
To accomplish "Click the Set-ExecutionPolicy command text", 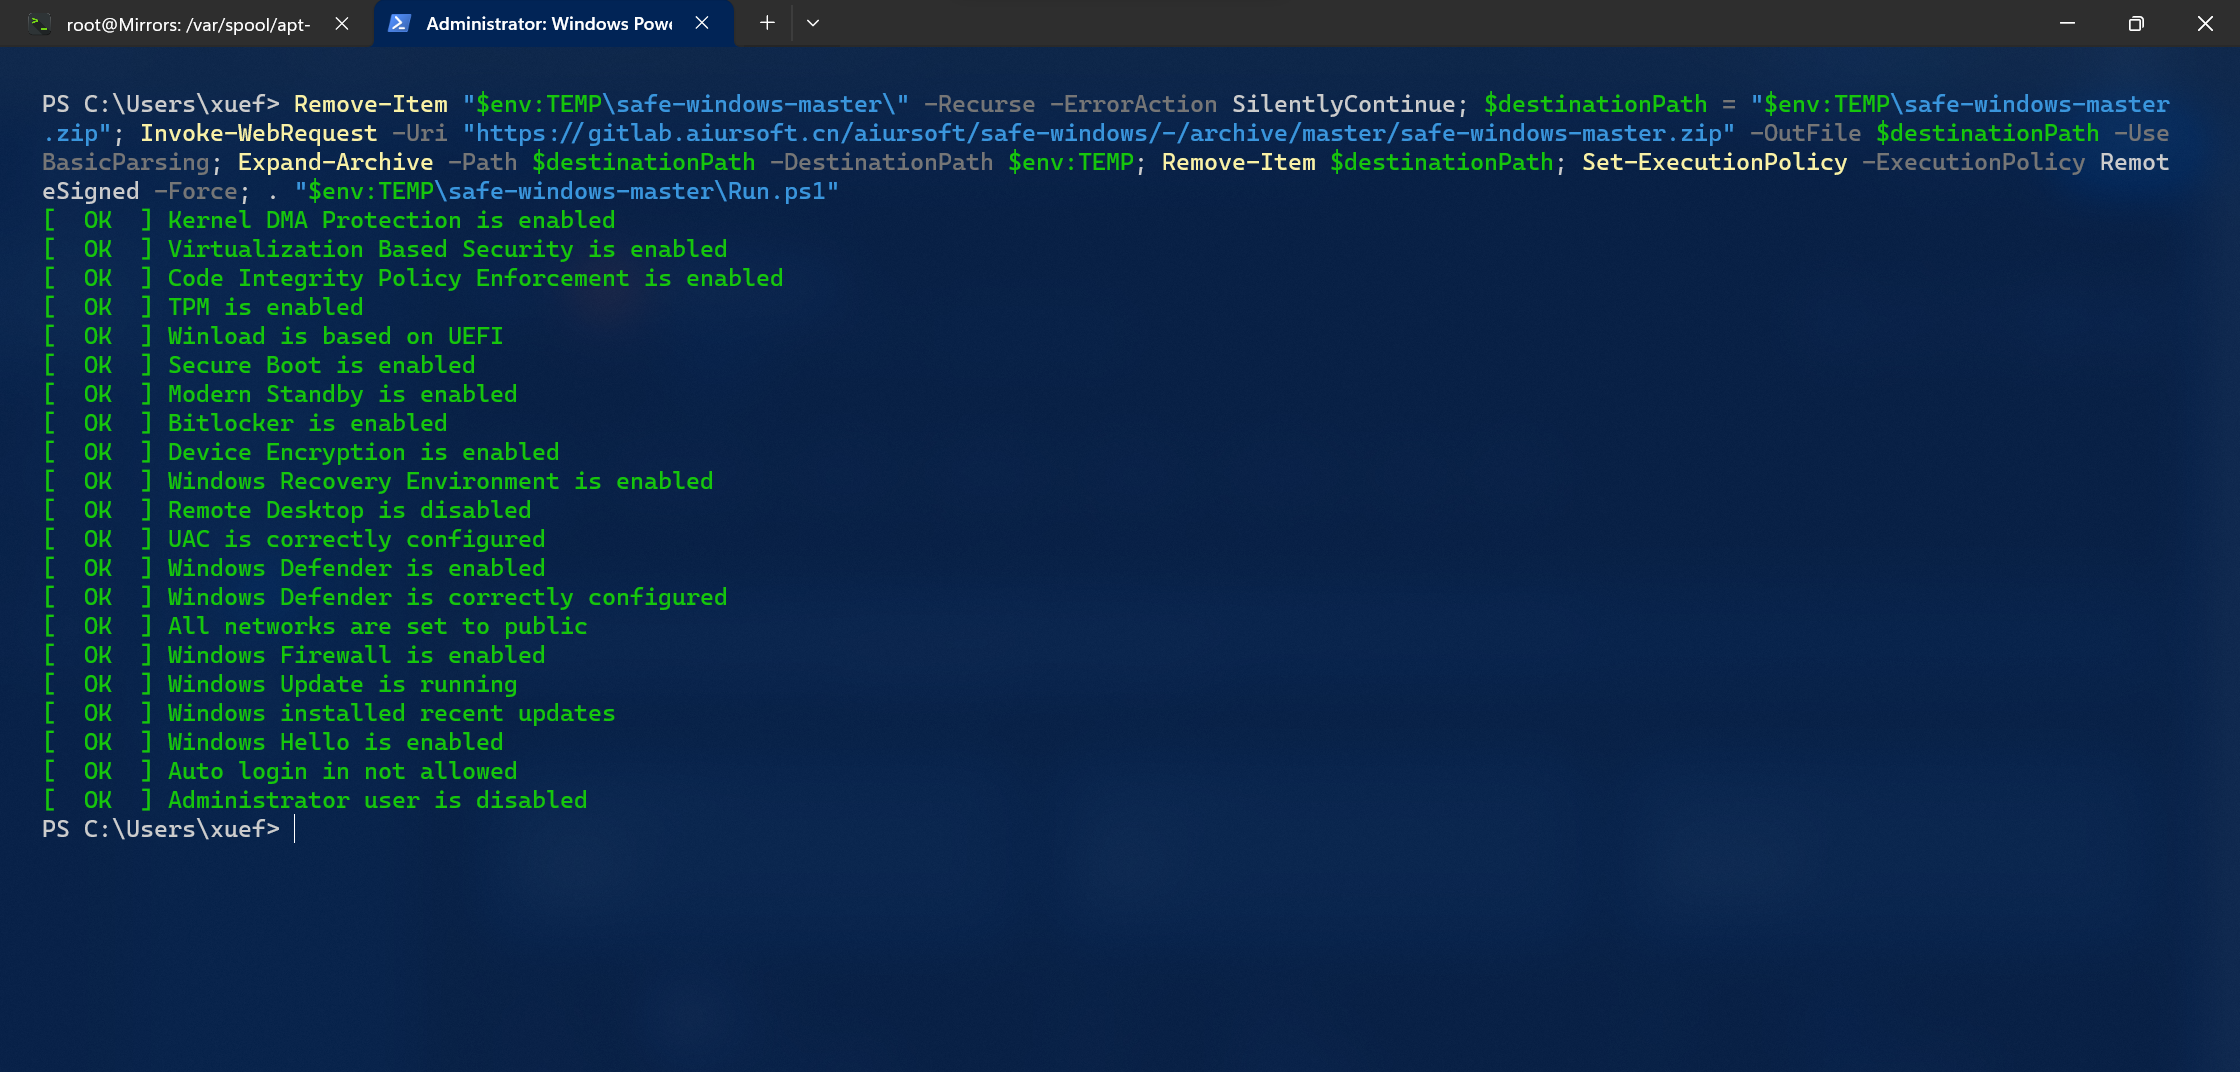I will [x=1714, y=162].
